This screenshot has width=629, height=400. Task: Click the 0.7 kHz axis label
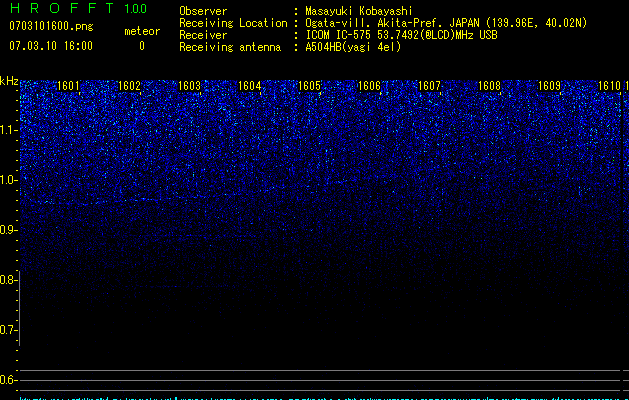click(x=8, y=330)
